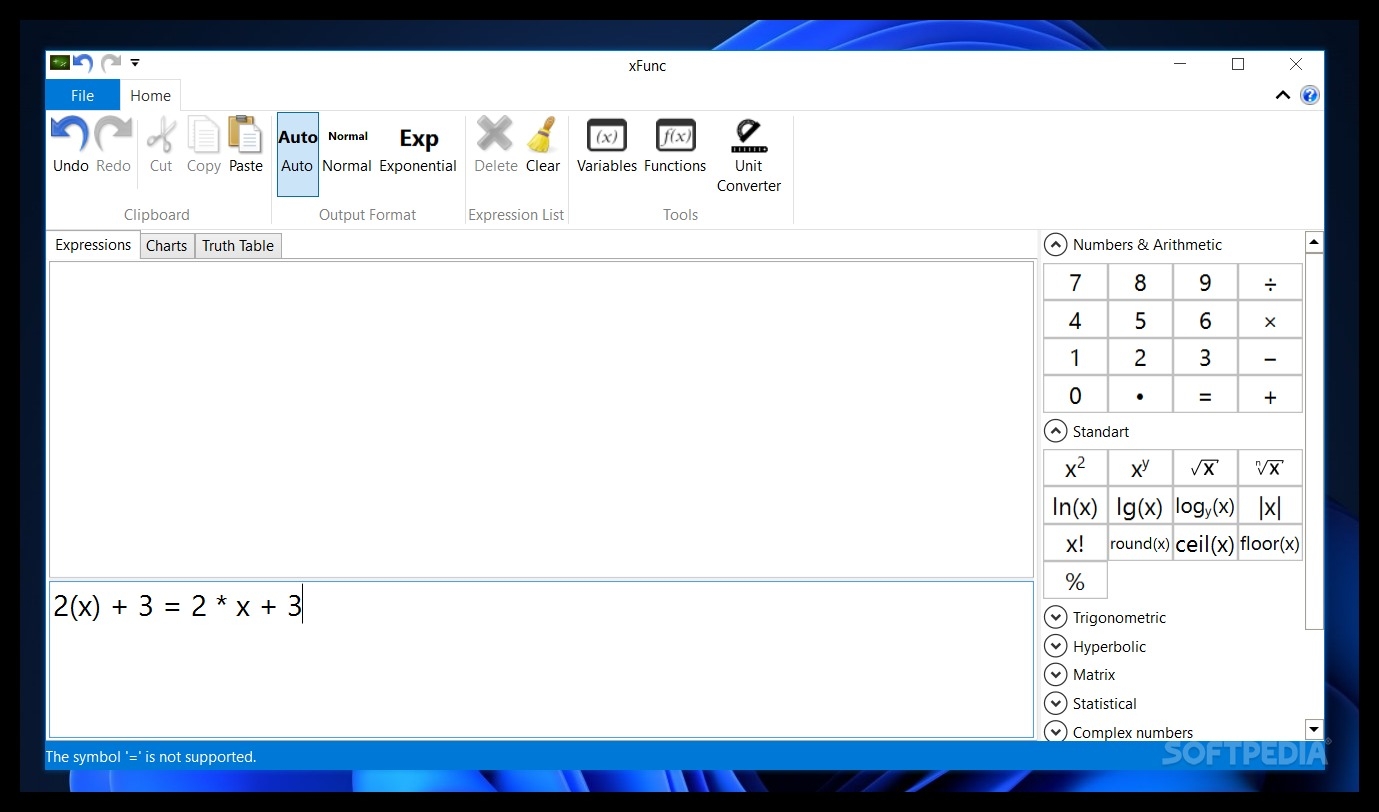Click in the expression input field
1379x812 pixels.
541,659
